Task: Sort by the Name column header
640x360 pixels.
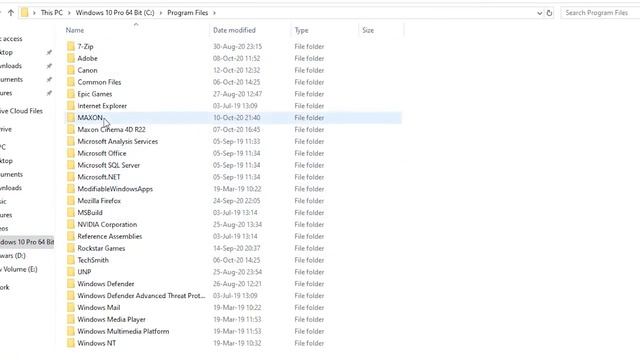Action: click(75, 30)
